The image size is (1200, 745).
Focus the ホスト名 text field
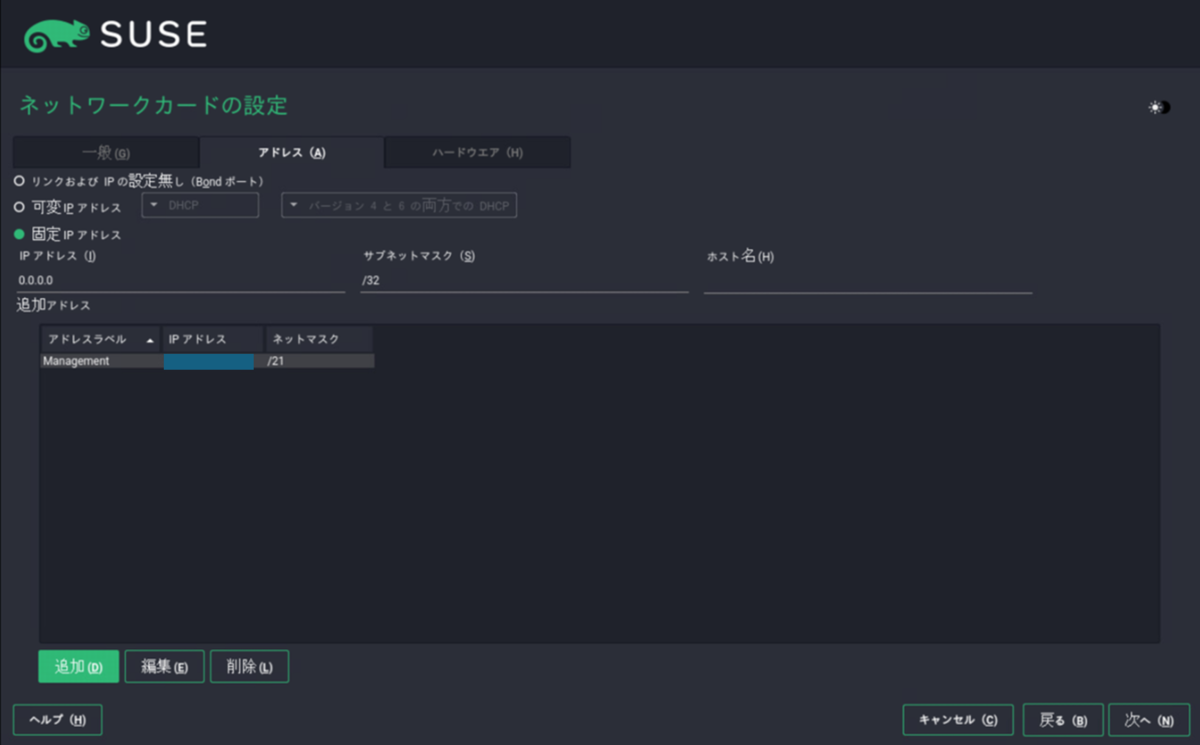click(868, 281)
